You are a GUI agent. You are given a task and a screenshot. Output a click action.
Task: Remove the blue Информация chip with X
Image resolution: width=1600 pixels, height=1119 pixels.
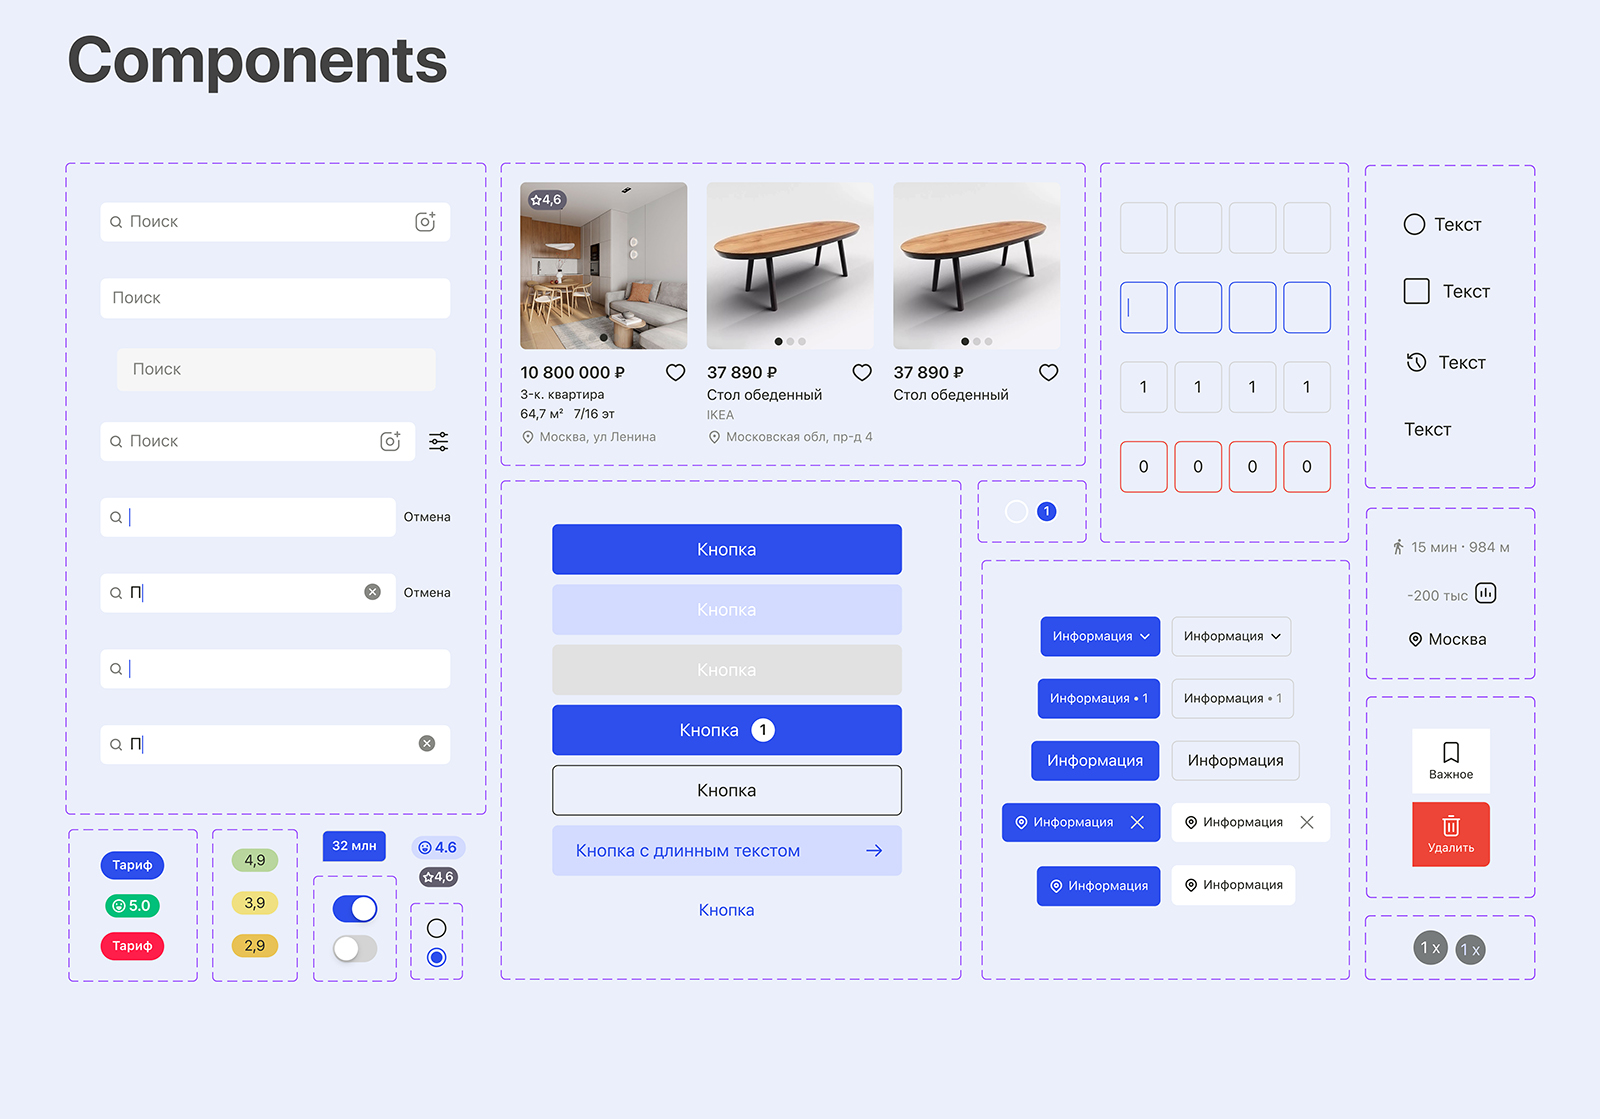(x=1137, y=823)
